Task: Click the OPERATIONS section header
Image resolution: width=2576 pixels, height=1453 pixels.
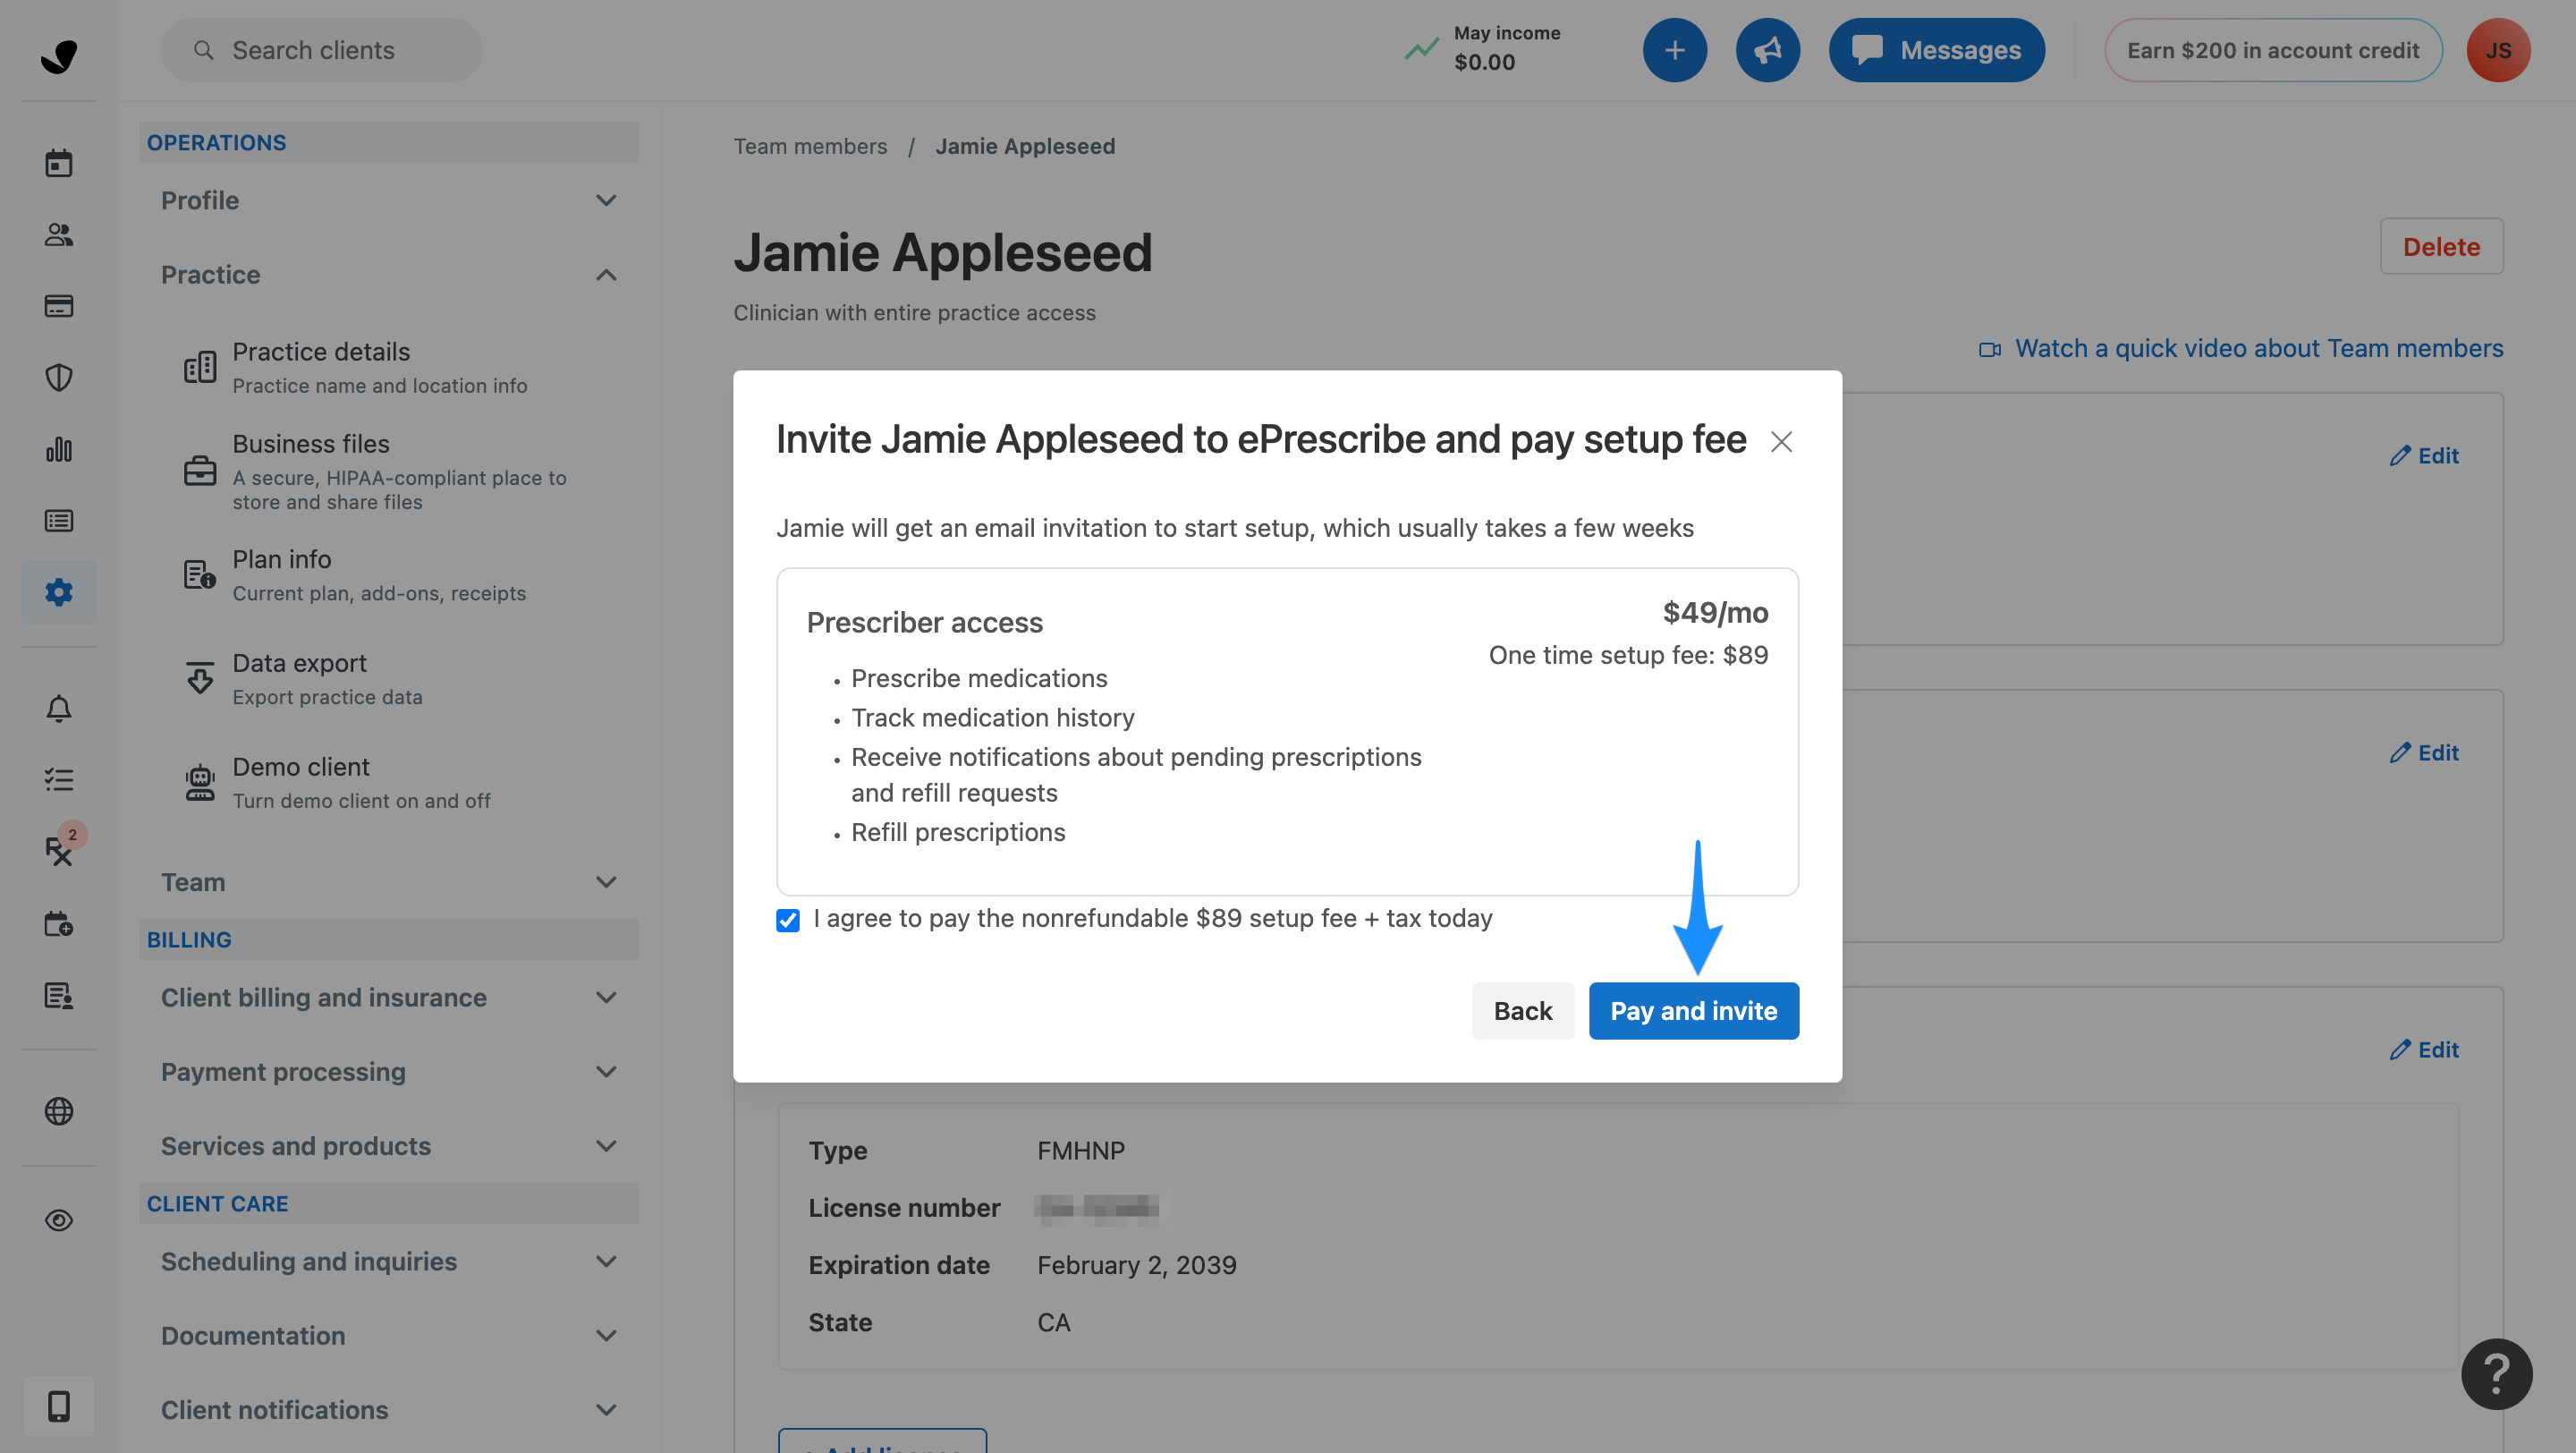Action: 388,142
